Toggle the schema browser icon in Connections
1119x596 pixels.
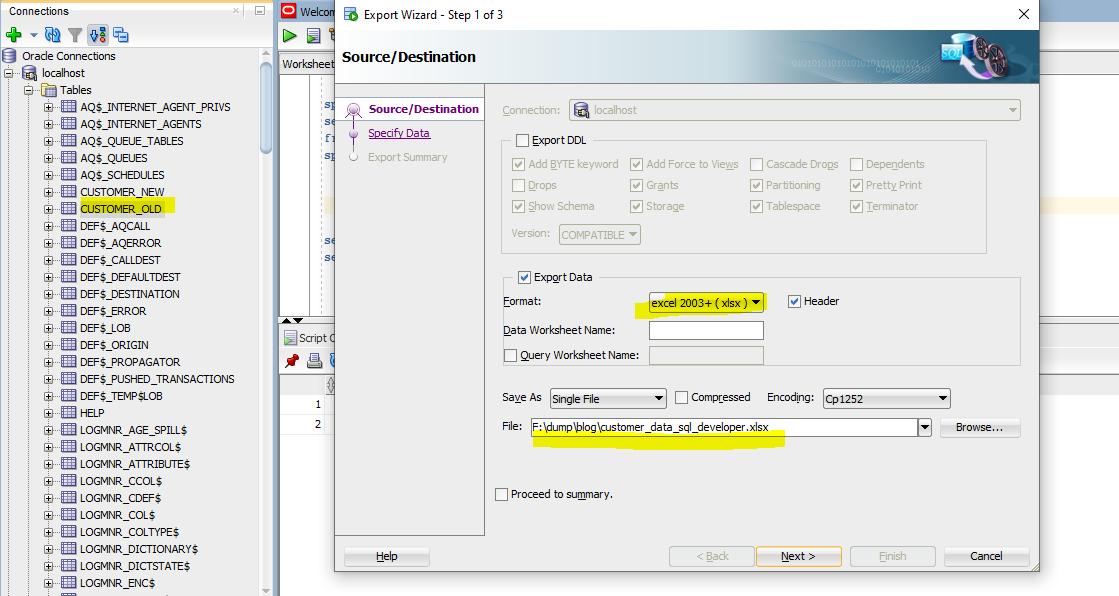(x=98, y=34)
